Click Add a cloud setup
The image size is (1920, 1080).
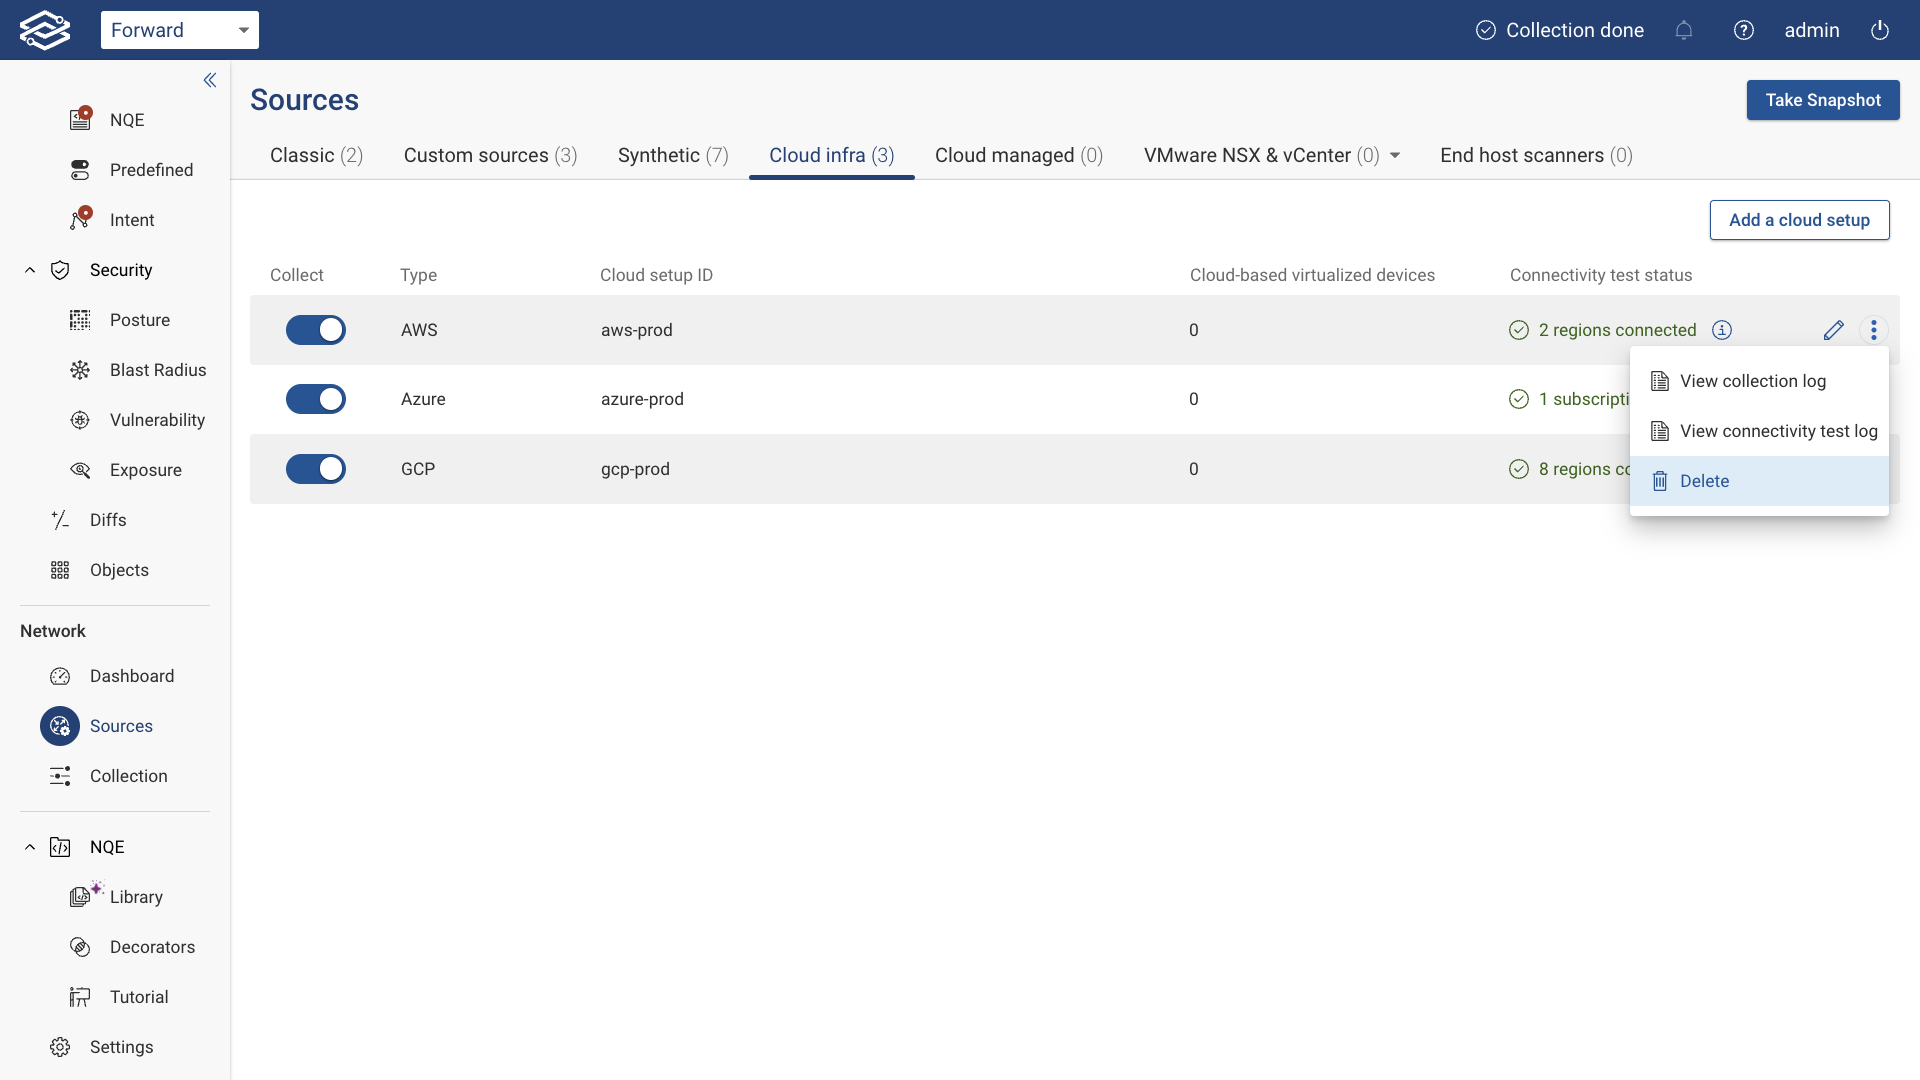pos(1799,220)
